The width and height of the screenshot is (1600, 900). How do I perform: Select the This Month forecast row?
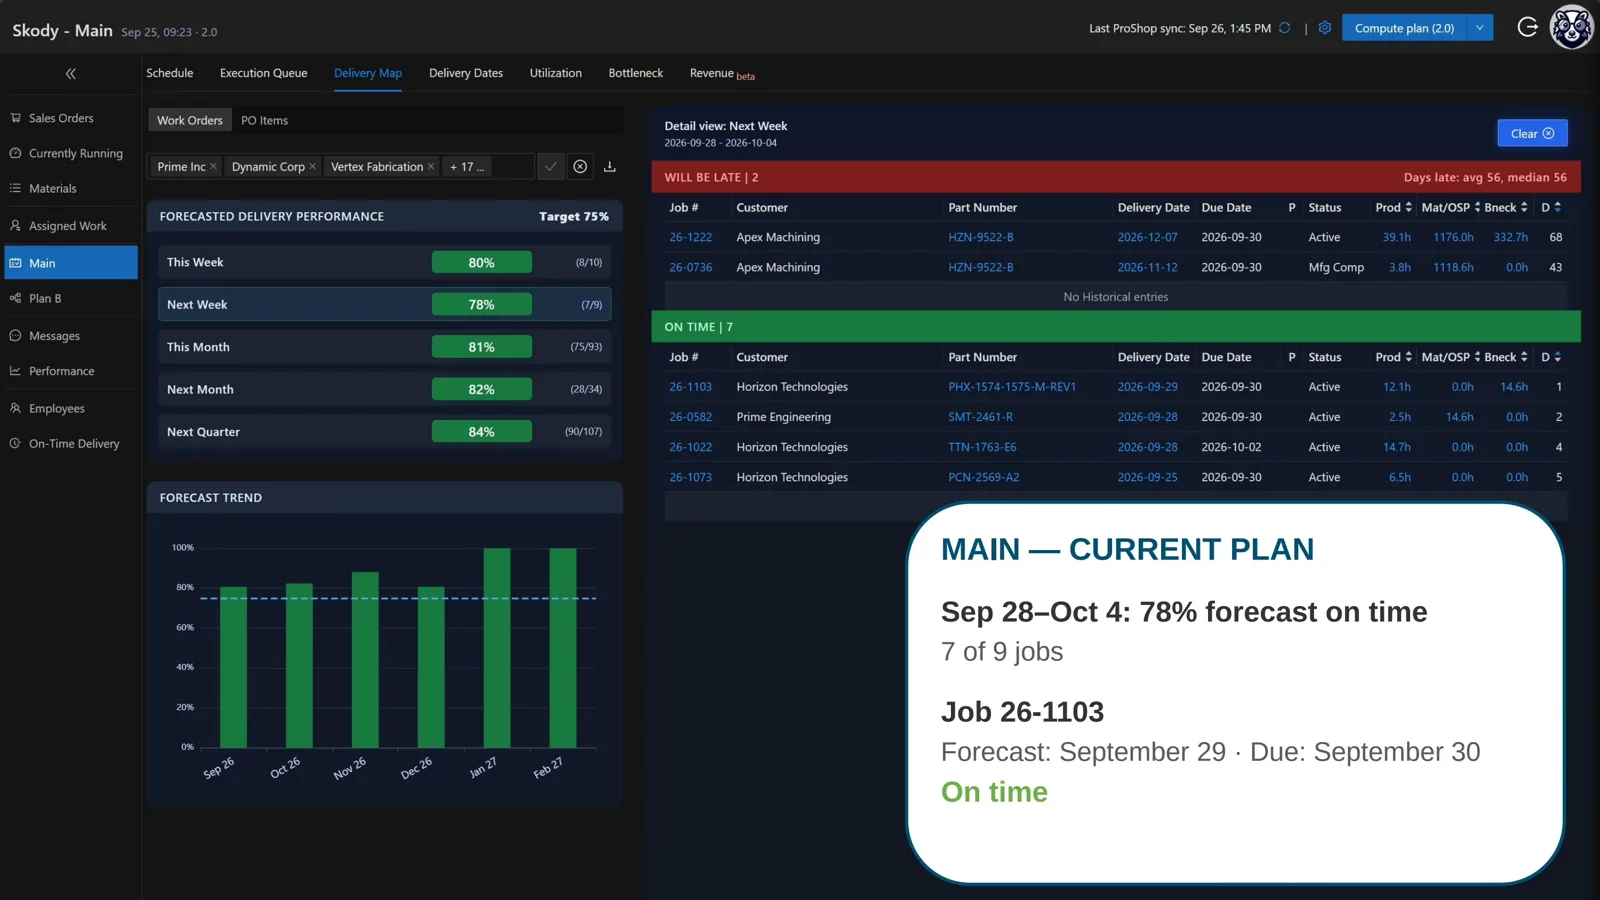385,347
